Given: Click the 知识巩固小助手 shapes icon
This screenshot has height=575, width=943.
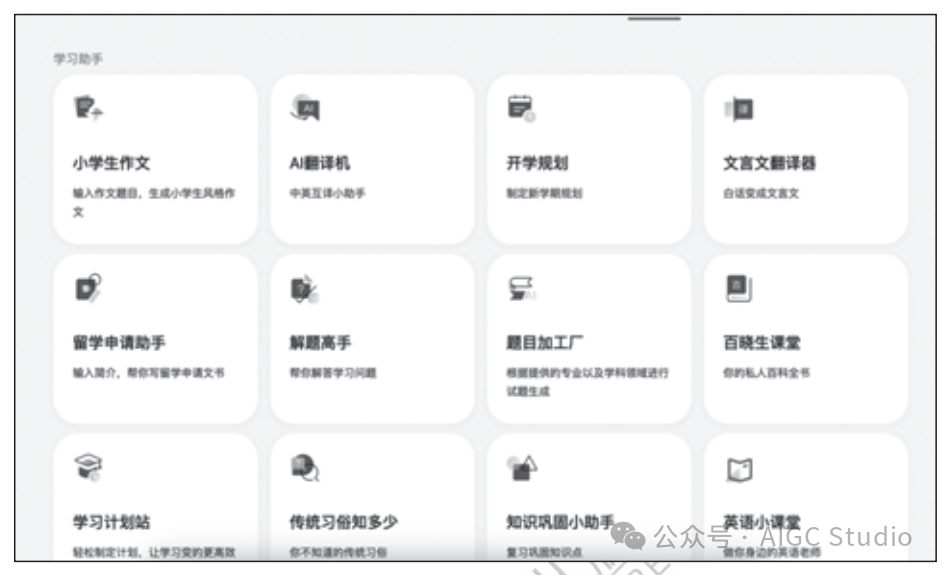Looking at the screenshot, I should click(x=521, y=468).
